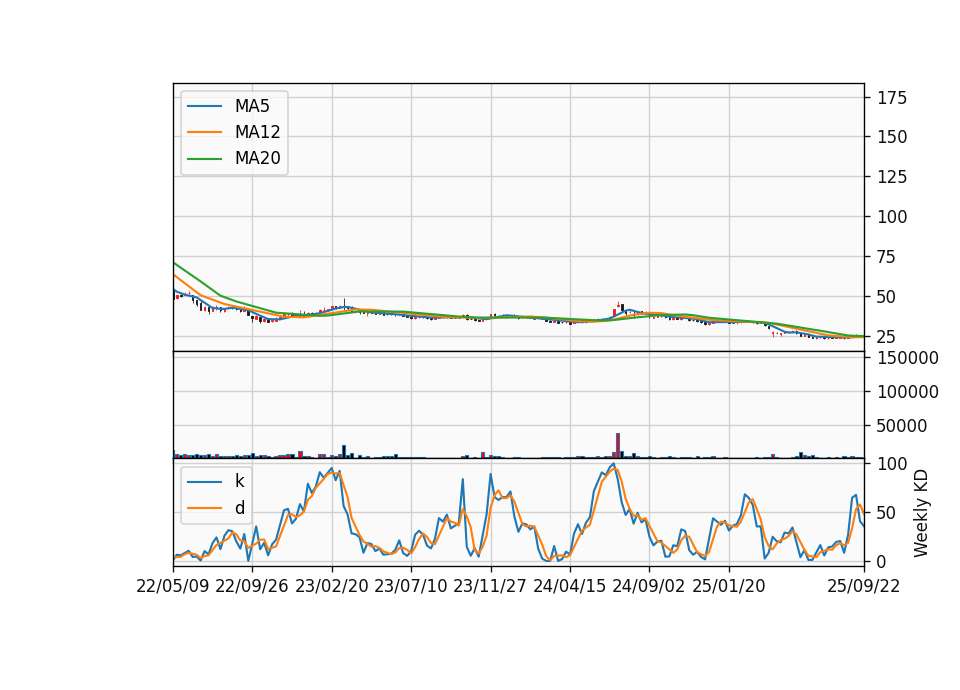Click the 100000 volume axis label
The height and width of the screenshot is (690, 960).
(907, 392)
